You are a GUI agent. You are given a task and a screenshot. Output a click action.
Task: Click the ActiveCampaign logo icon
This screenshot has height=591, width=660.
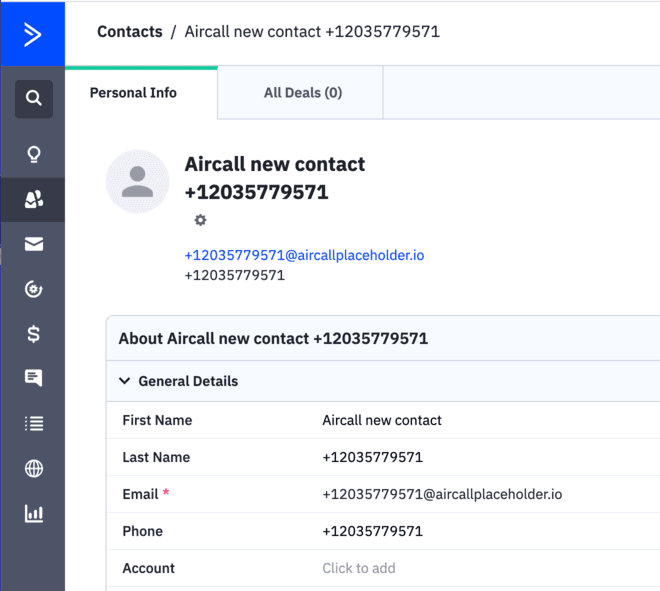coord(32,34)
